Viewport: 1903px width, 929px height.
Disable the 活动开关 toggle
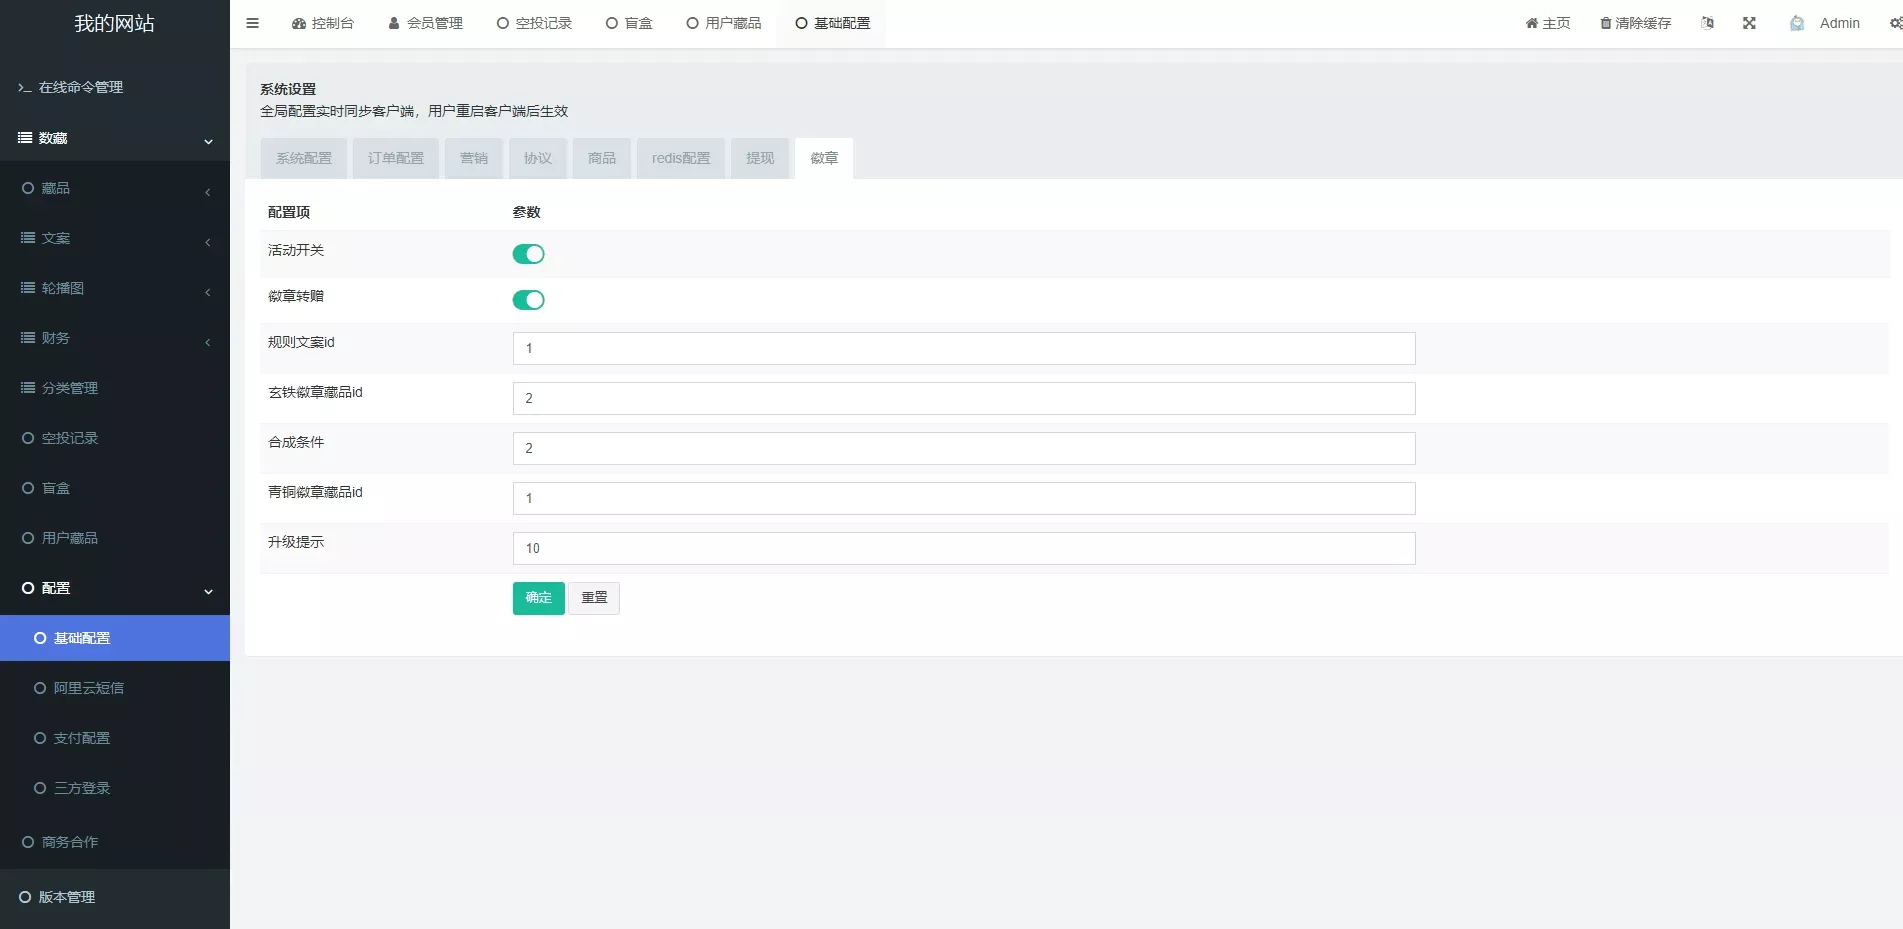(x=529, y=254)
